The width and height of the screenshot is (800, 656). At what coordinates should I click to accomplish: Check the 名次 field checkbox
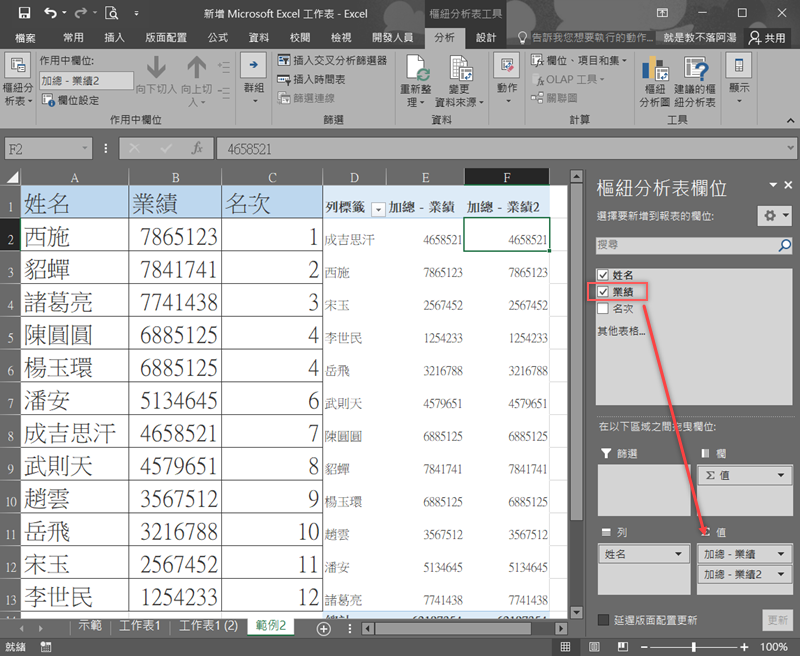coord(602,308)
